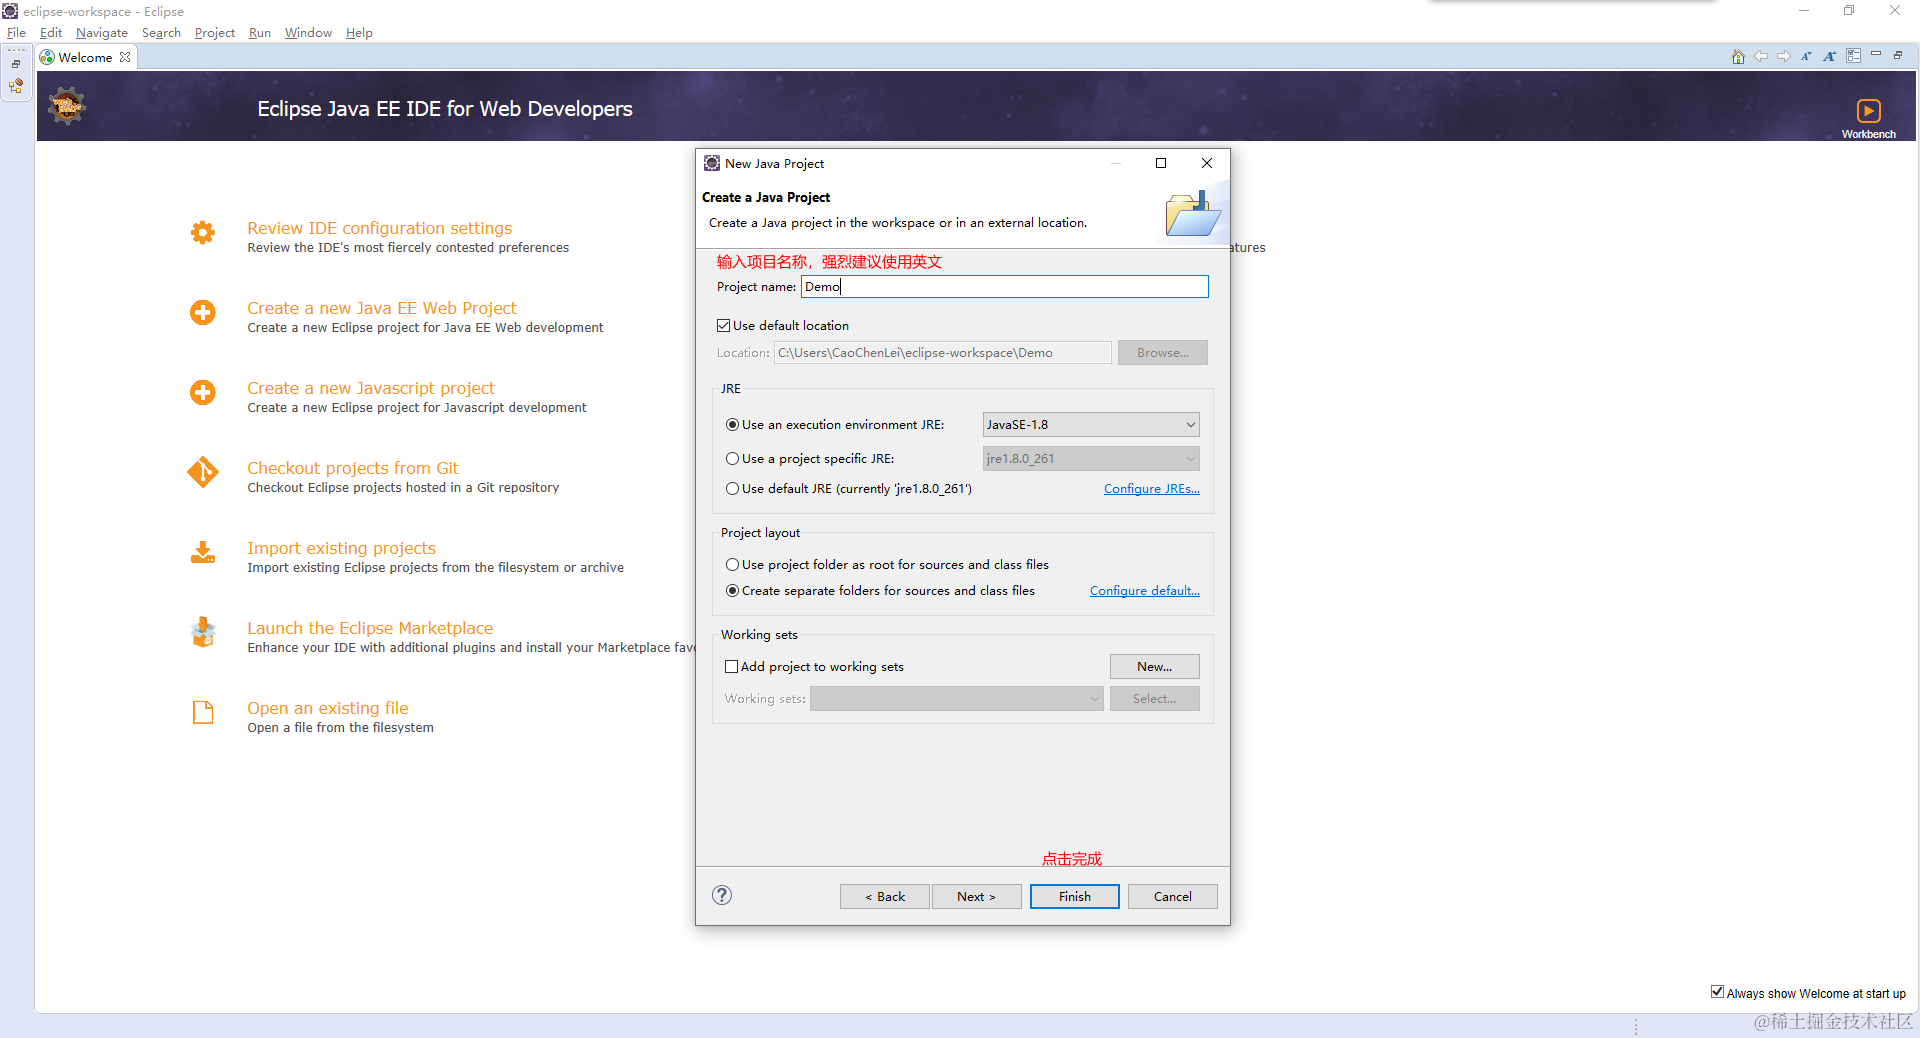Image resolution: width=1920 pixels, height=1038 pixels.
Task: Click the Welcome tab globe icon
Action: (x=47, y=57)
